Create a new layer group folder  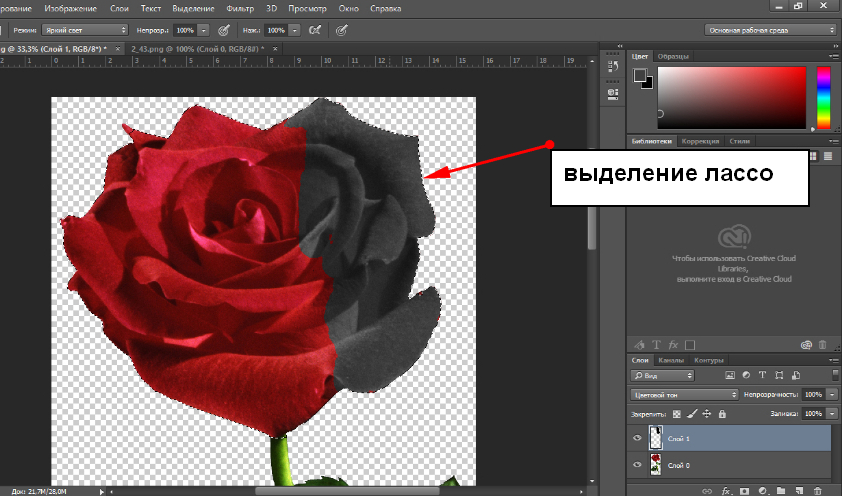[780, 491]
